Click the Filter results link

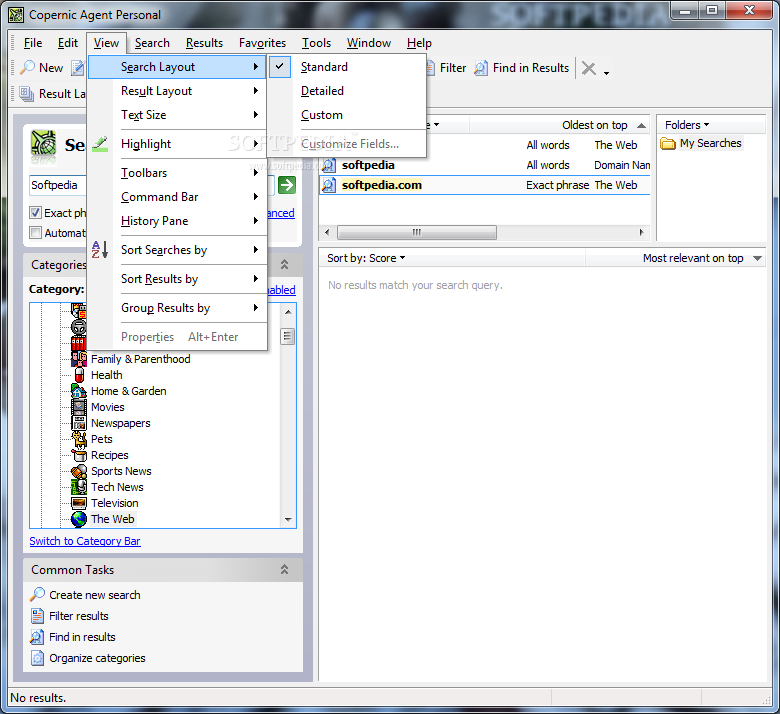(x=79, y=616)
